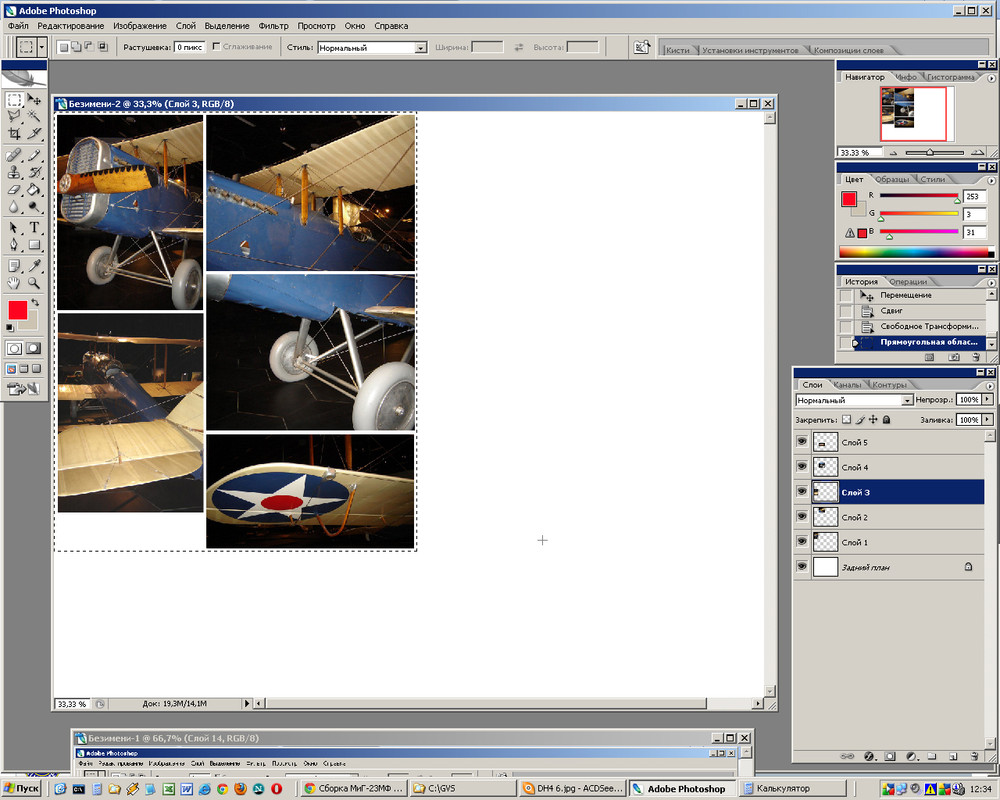Toggle visibility of Слой 2
Image resolution: width=1000 pixels, height=800 pixels.
click(x=802, y=517)
